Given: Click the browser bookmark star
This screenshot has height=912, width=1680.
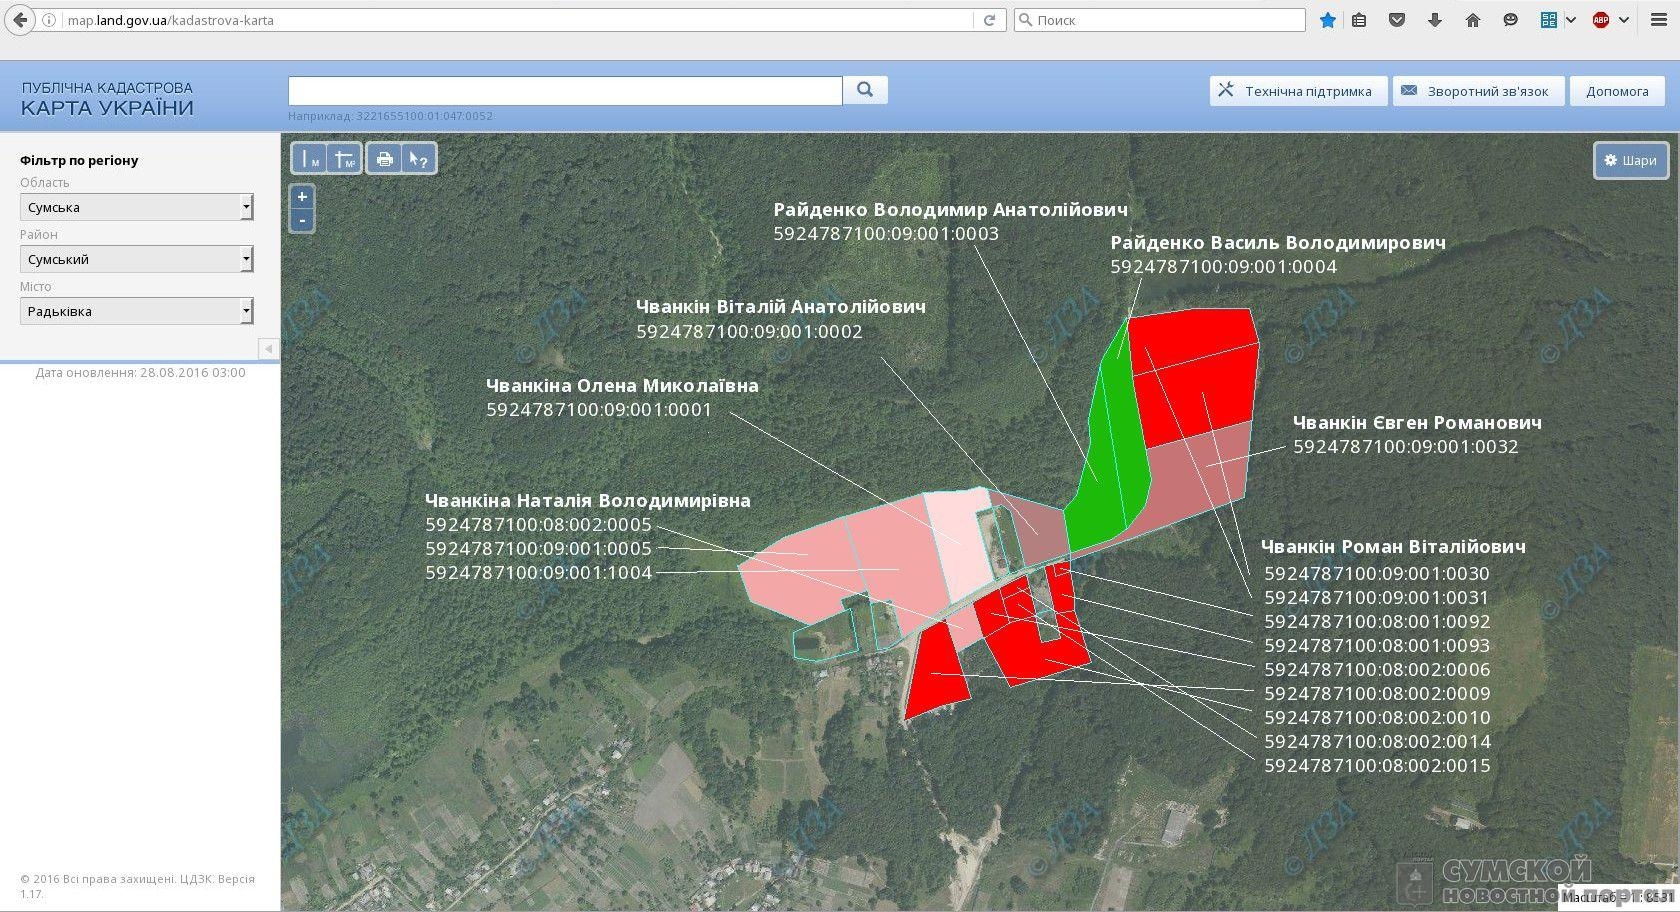Looking at the screenshot, I should 1328,20.
